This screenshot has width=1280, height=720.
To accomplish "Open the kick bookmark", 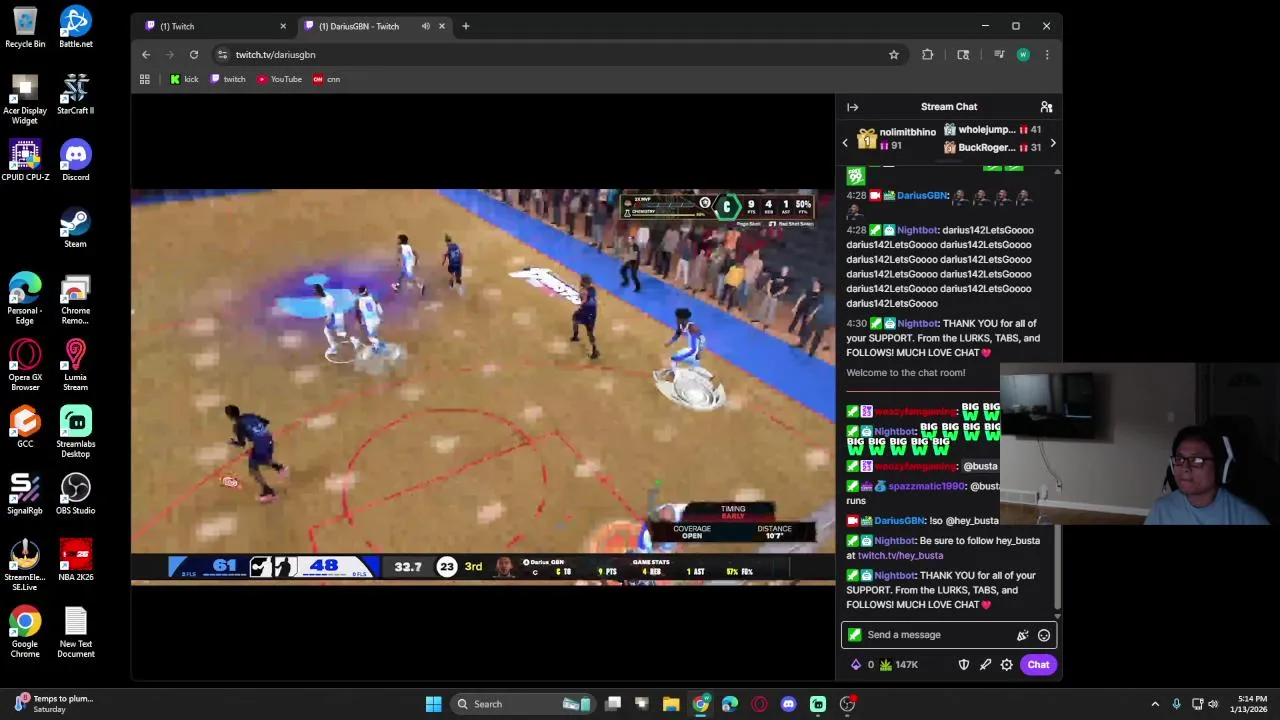I will pos(184,79).
